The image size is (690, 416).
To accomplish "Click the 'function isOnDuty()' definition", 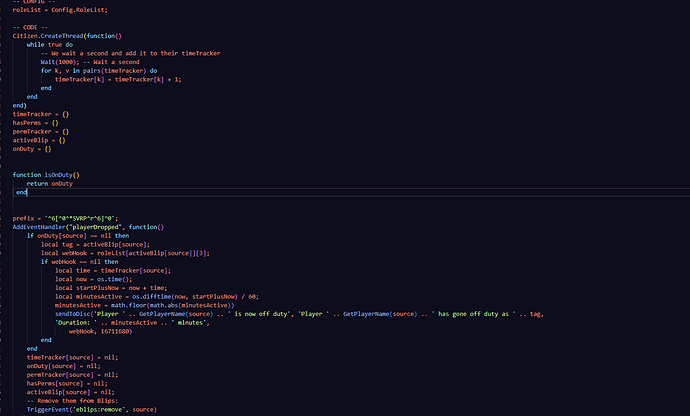I will pyautogui.click(x=46, y=175).
